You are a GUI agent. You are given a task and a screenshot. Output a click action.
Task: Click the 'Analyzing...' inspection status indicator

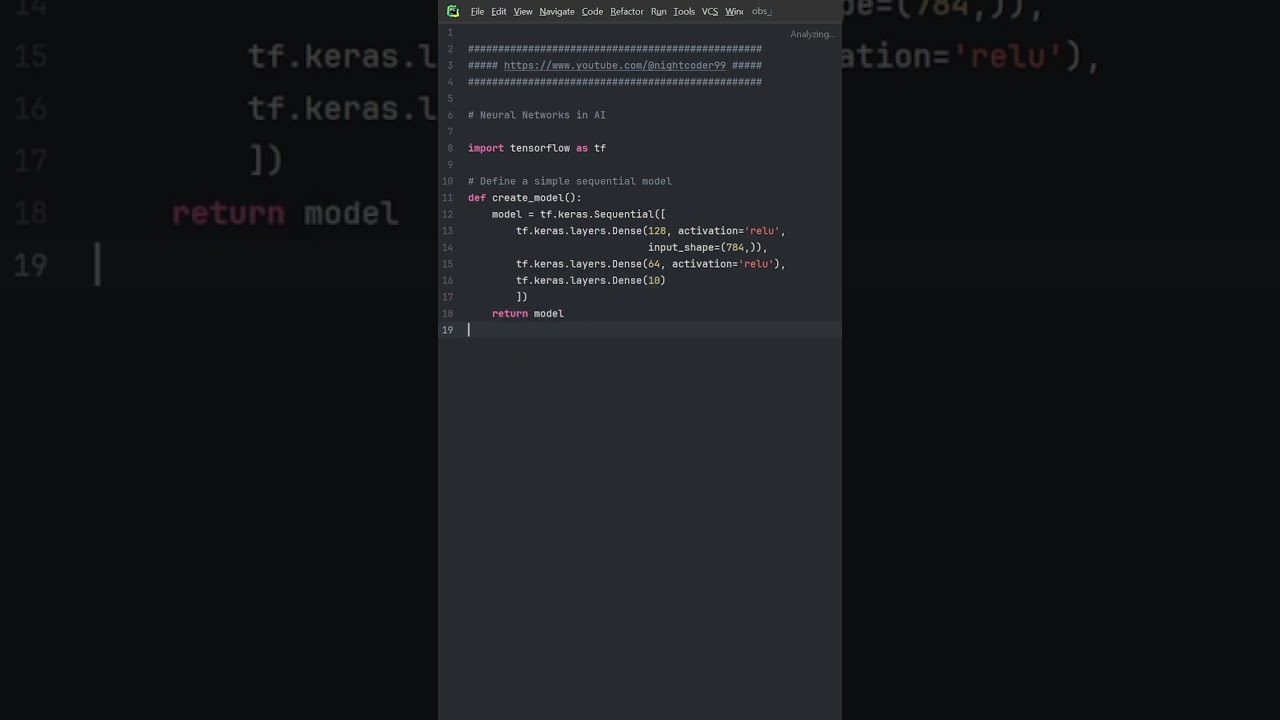[811, 34]
